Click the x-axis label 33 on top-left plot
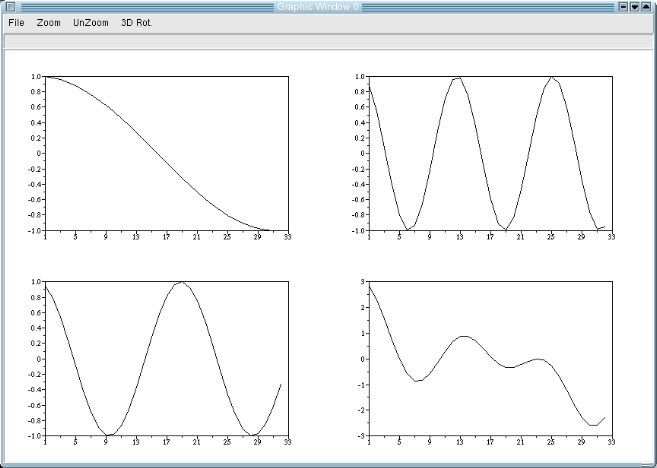The image size is (657, 468). click(x=288, y=236)
